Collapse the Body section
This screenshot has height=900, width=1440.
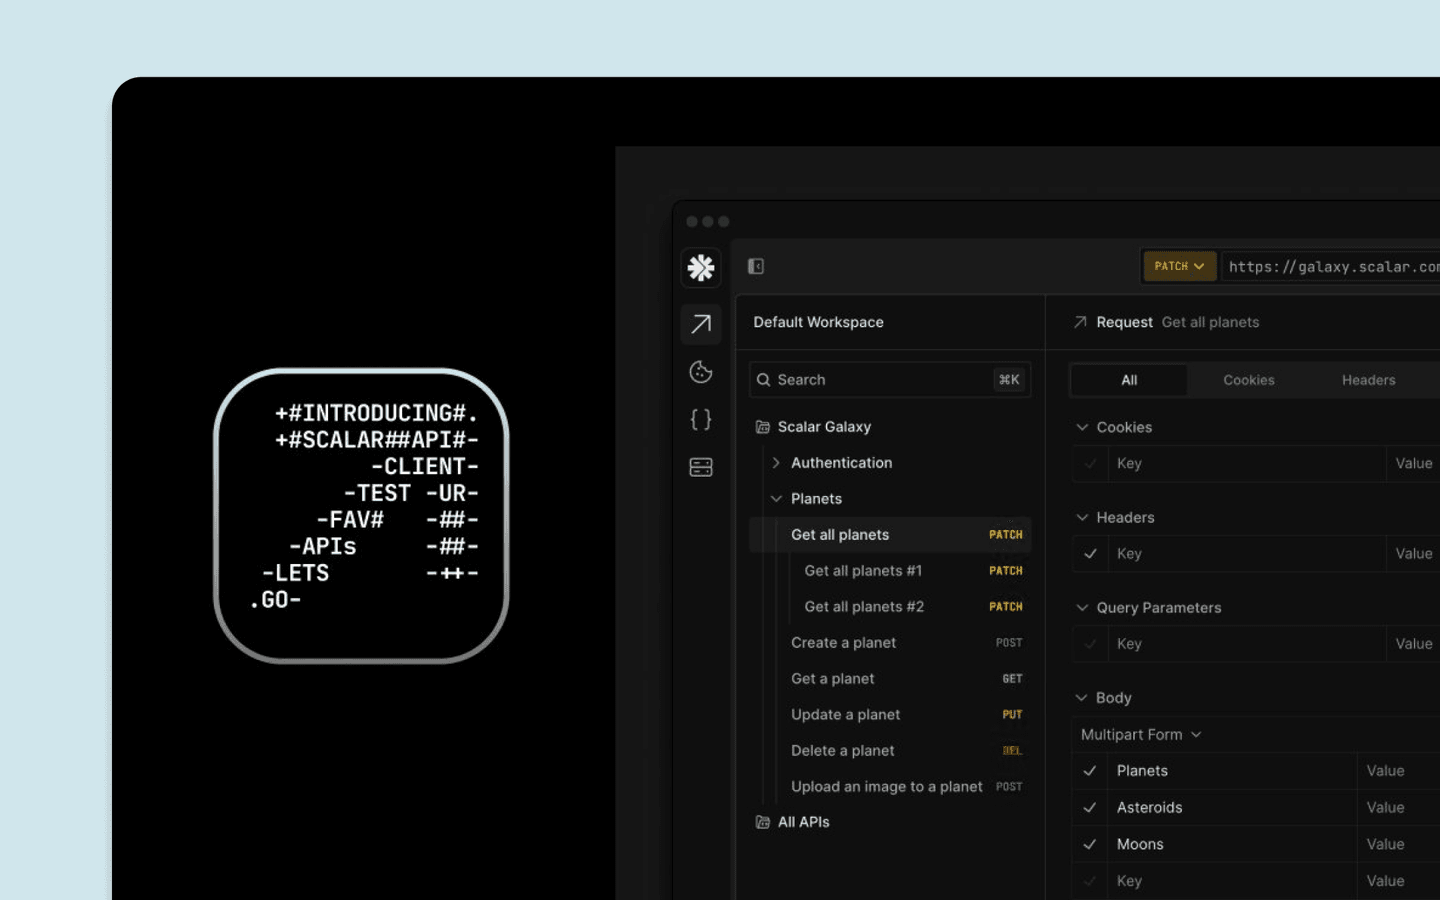pos(1082,697)
